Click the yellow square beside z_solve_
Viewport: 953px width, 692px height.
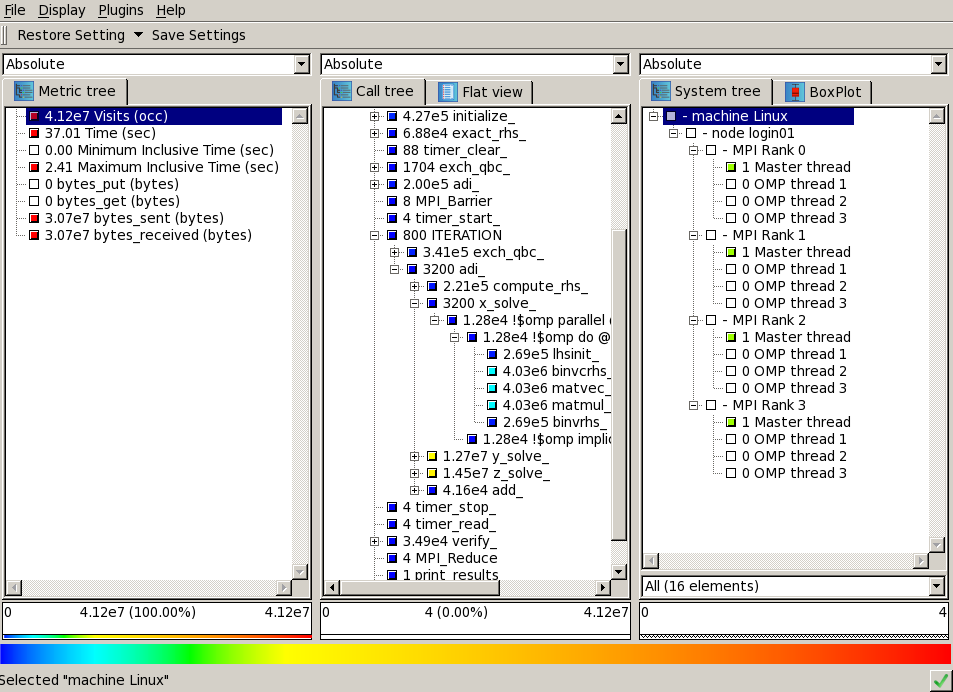[x=432, y=473]
